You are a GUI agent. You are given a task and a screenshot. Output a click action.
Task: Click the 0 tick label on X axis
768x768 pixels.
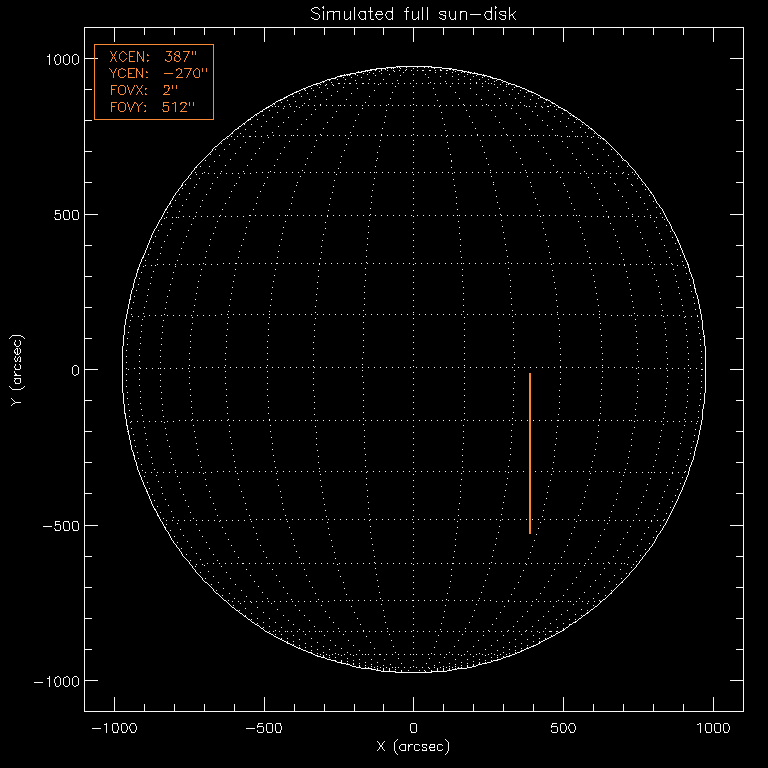(413, 727)
